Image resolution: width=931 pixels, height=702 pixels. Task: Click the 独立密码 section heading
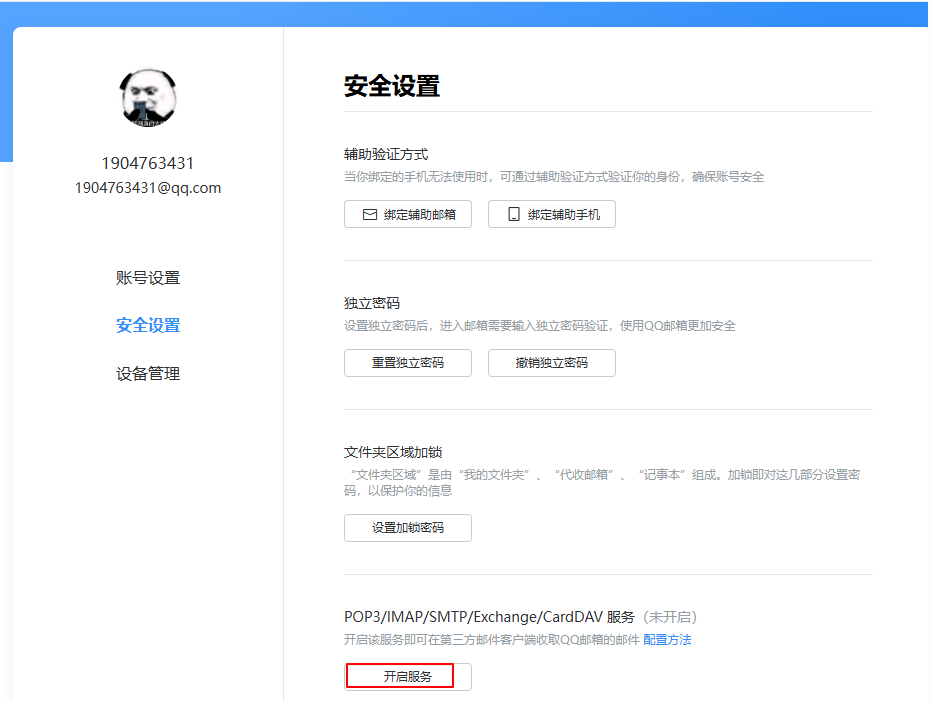[372, 303]
